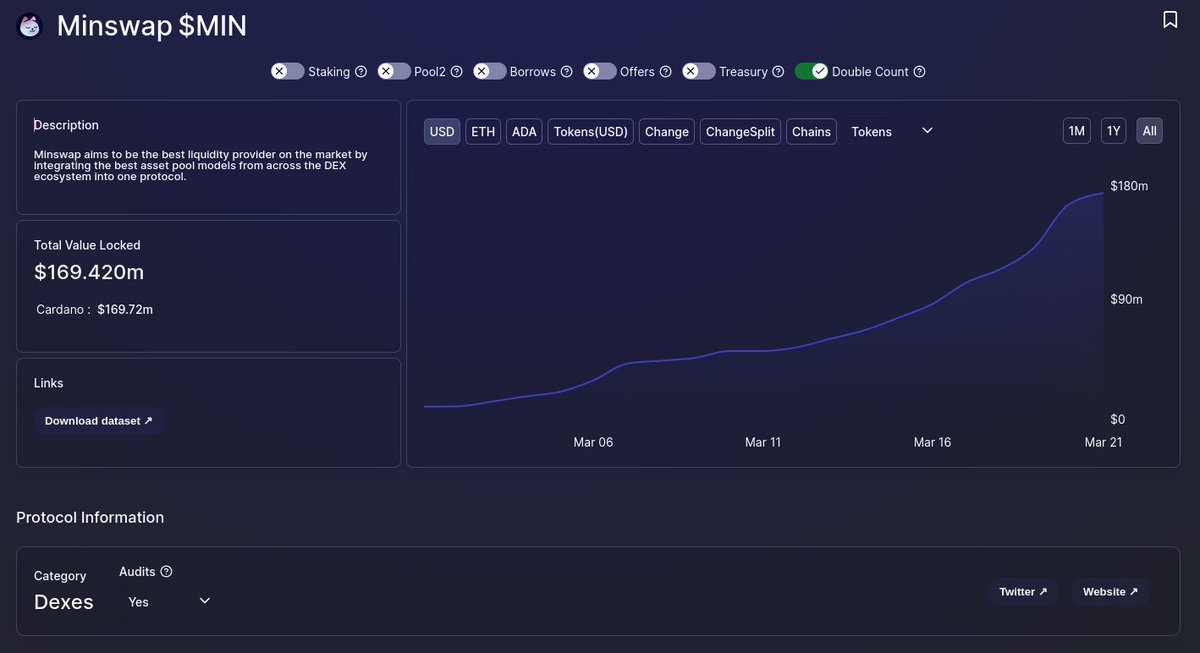Image resolution: width=1200 pixels, height=653 pixels.
Task: Open the Treasury help tooltip icon
Action: pos(779,71)
